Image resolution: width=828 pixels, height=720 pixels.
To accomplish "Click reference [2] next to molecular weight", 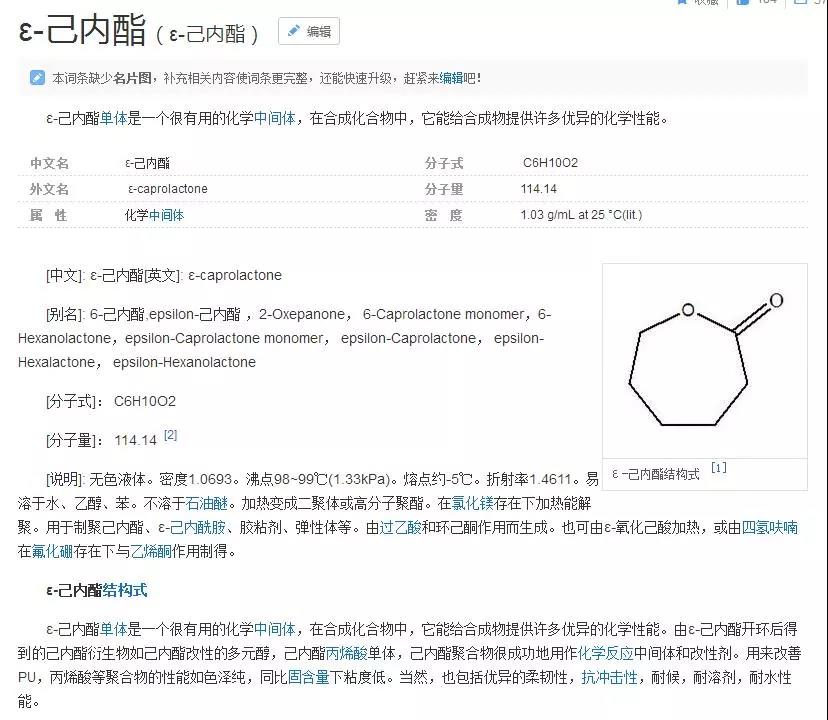I will tap(170, 435).
